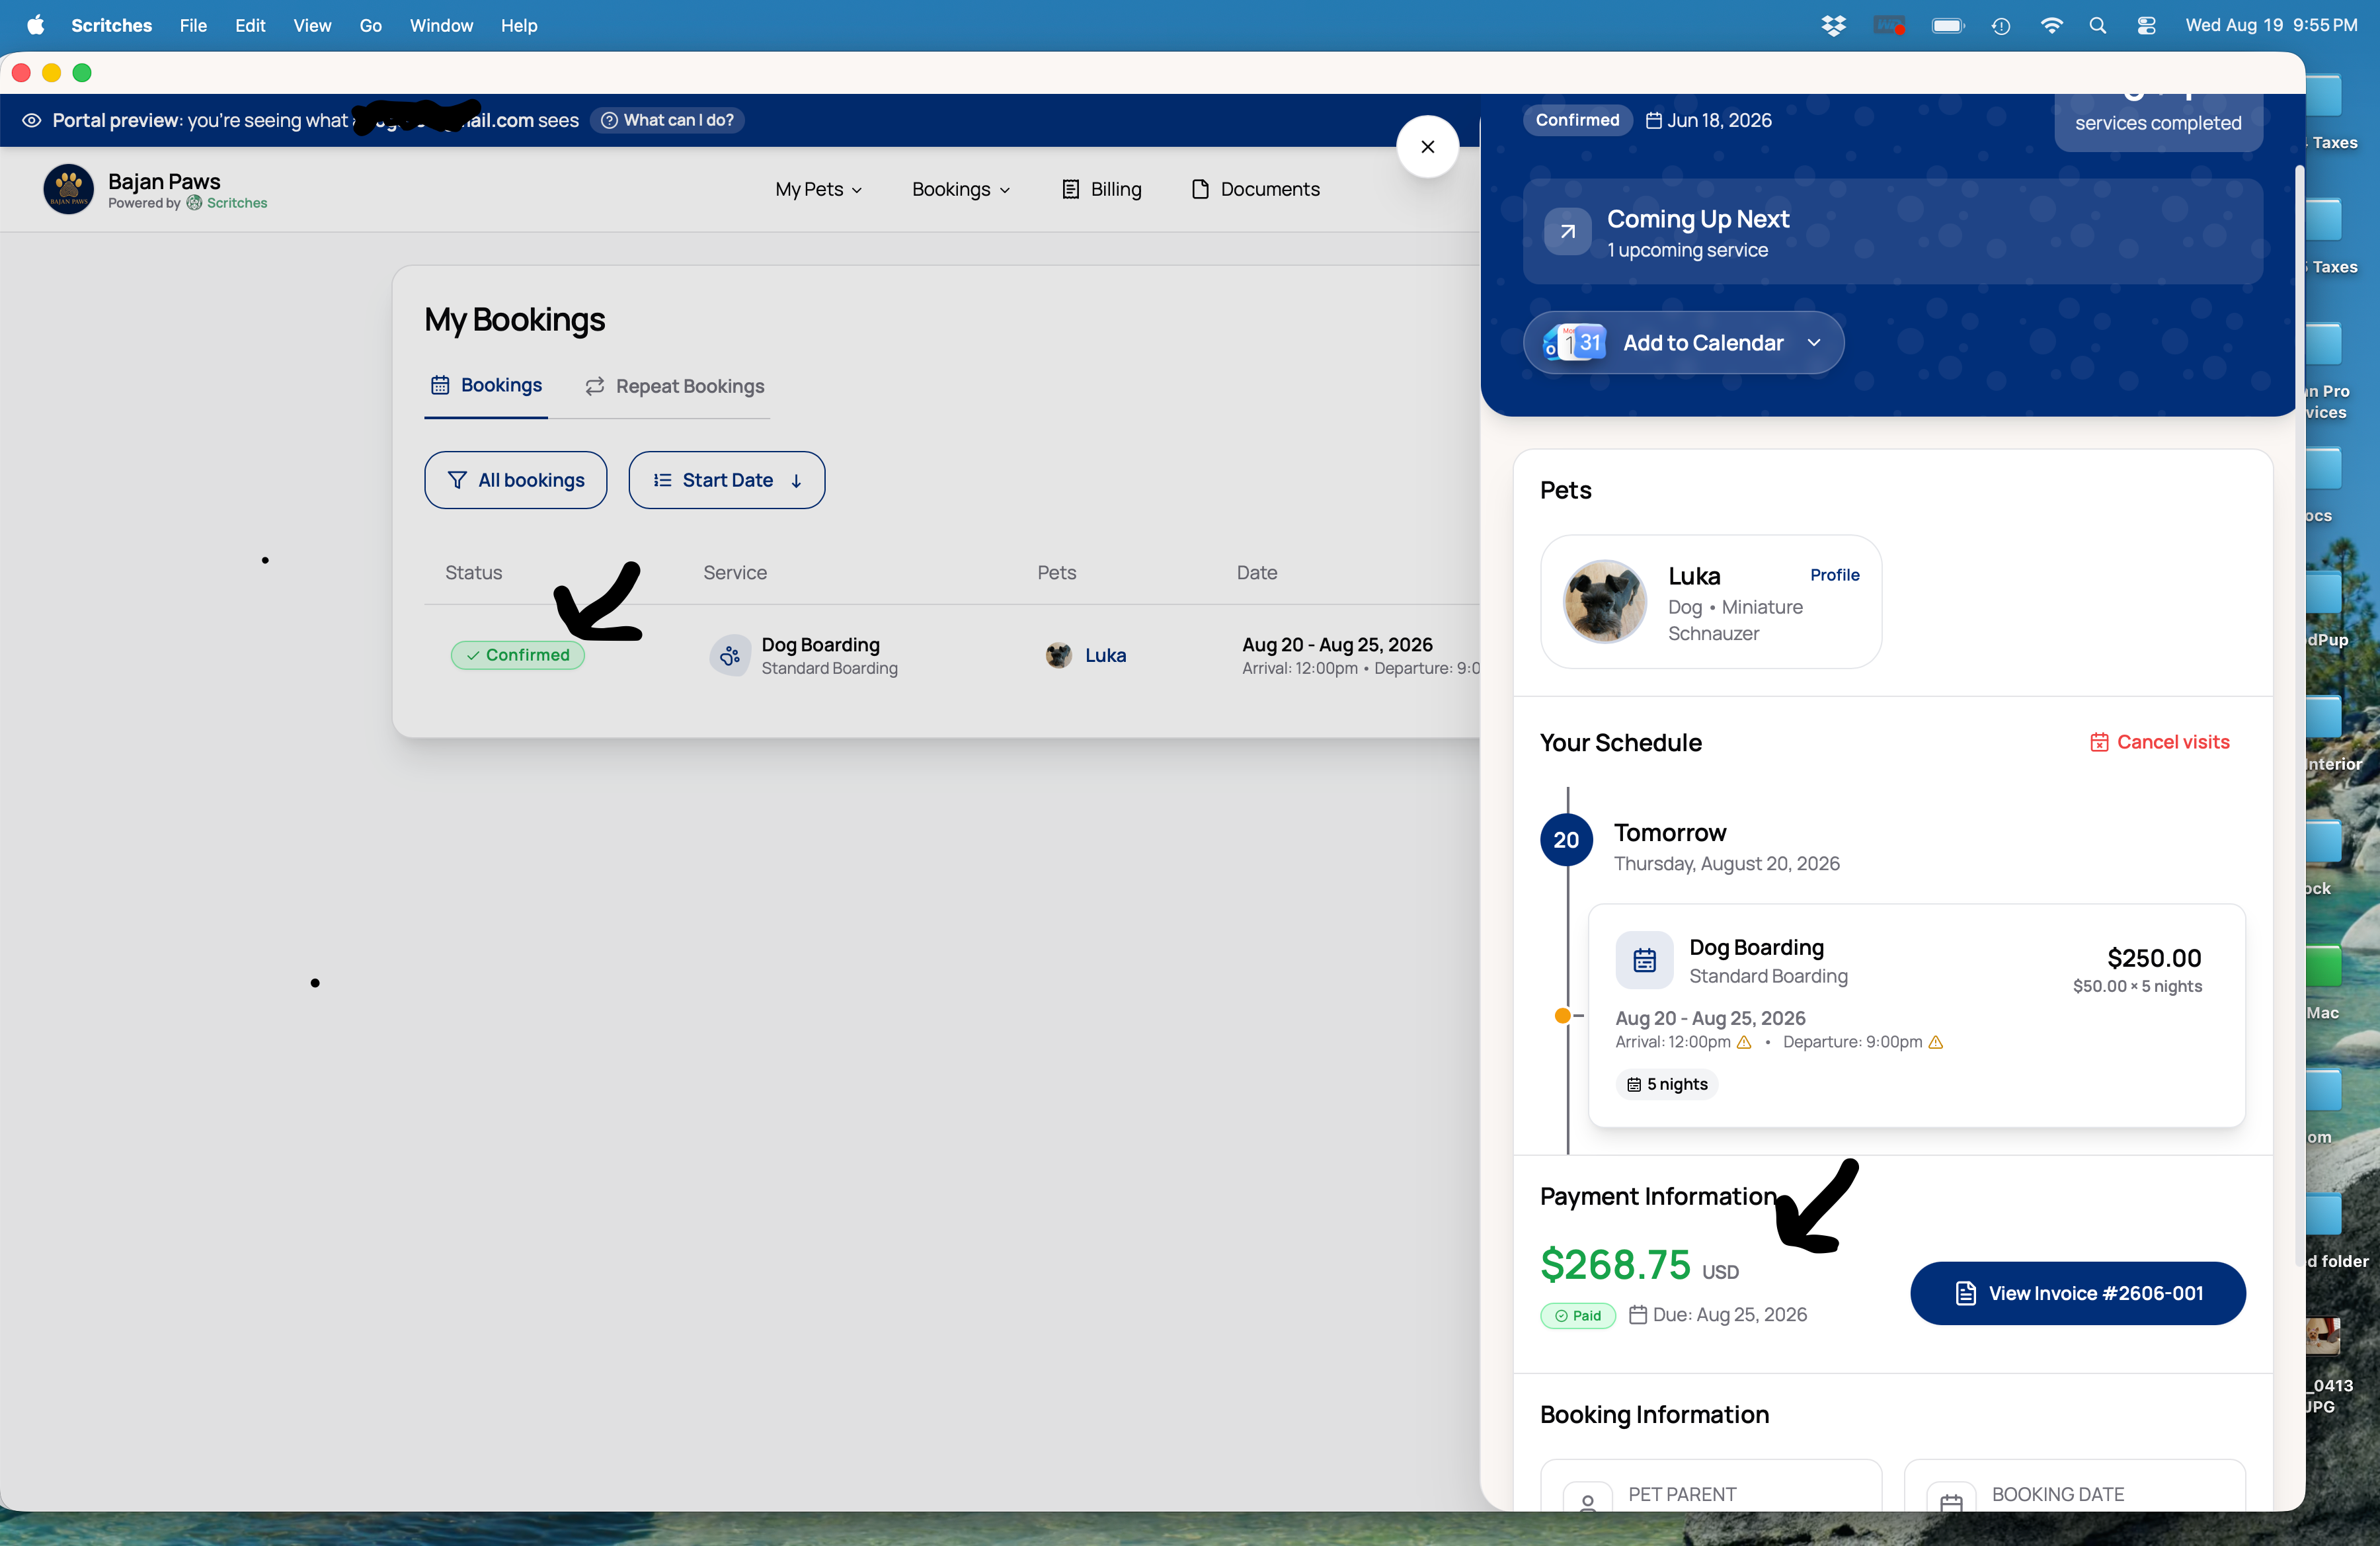Open Luka's Profile link

tap(1835, 575)
